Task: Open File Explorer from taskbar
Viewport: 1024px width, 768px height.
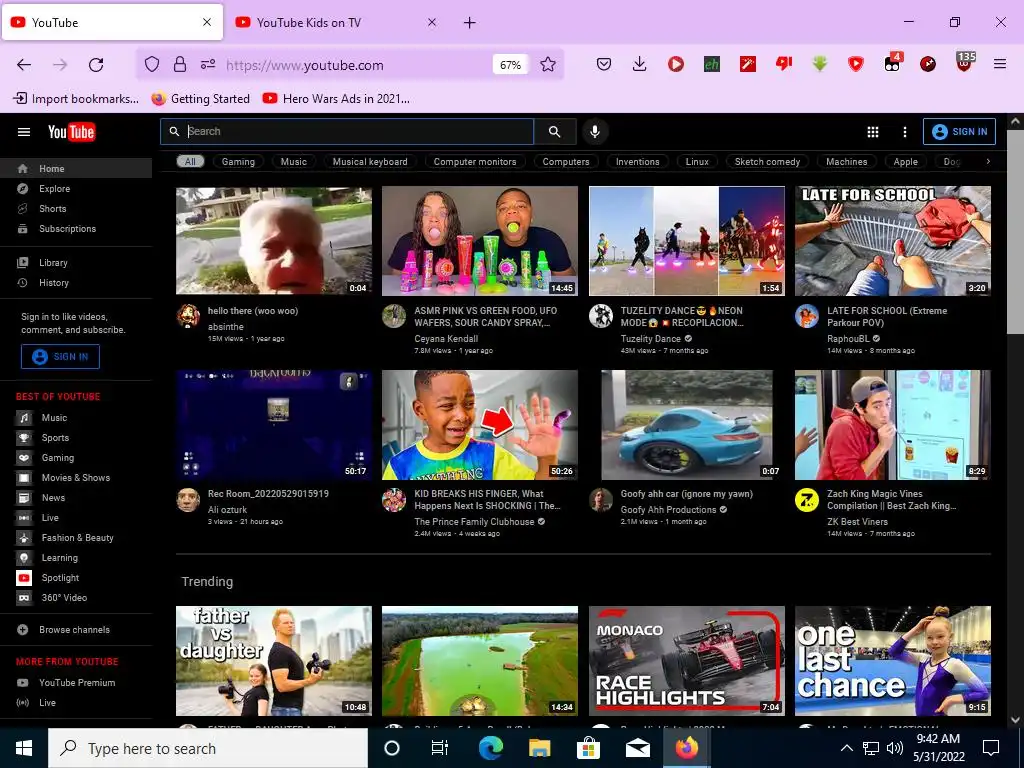Action: point(540,748)
